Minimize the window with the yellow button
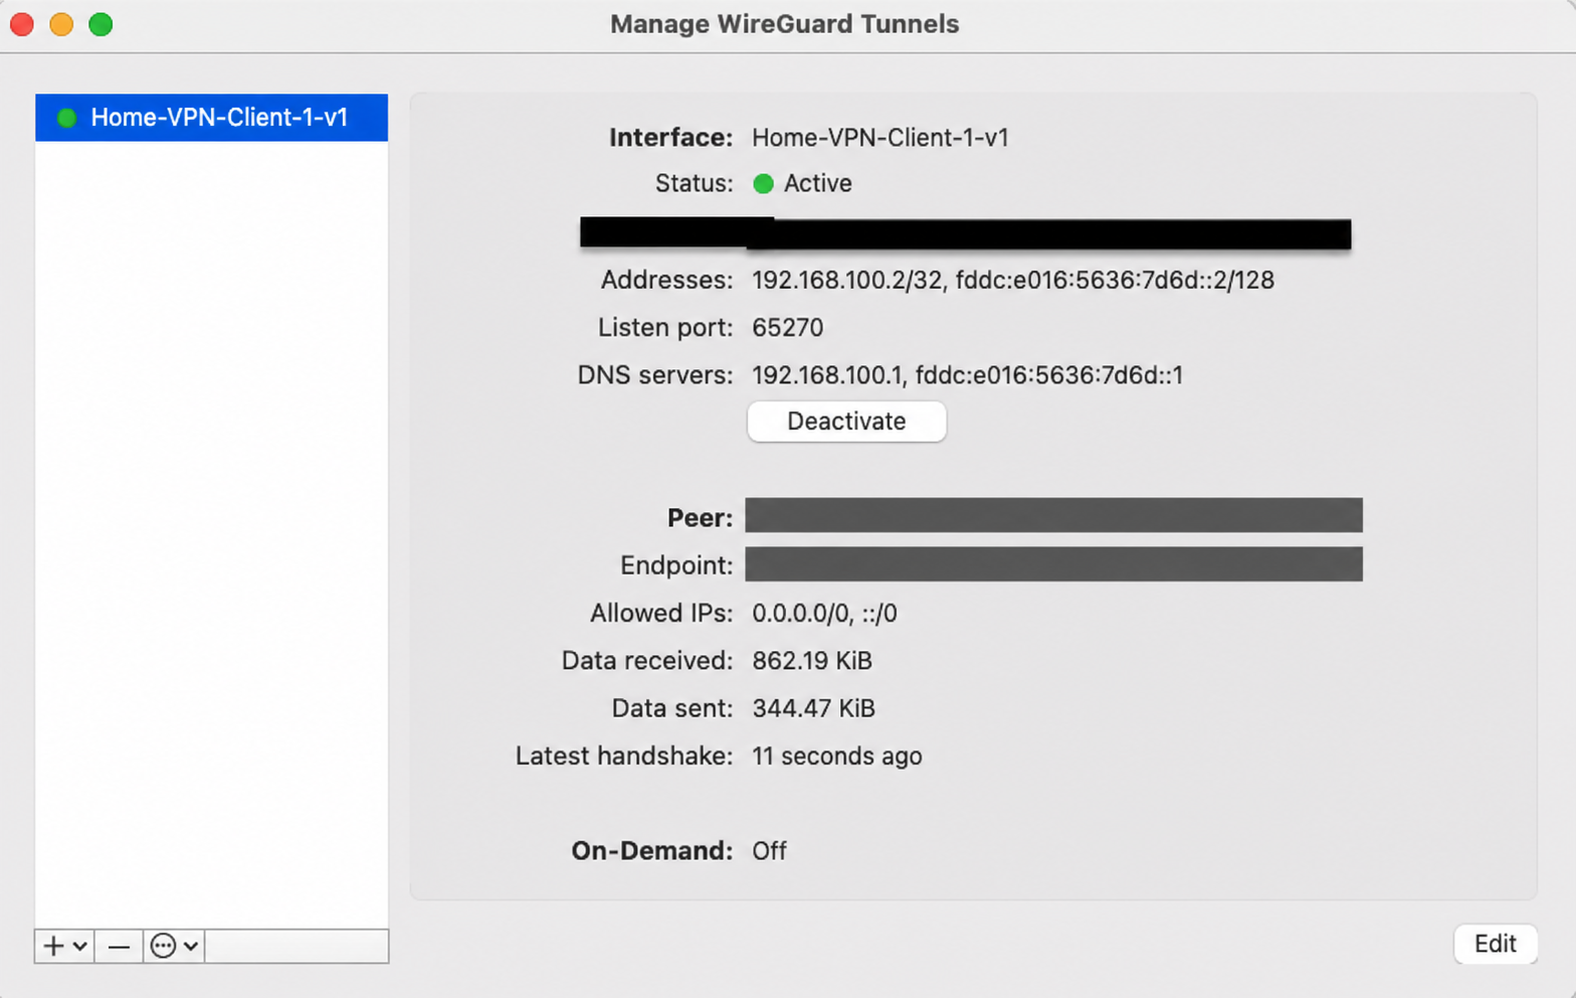The width and height of the screenshot is (1576, 998). tap(61, 24)
